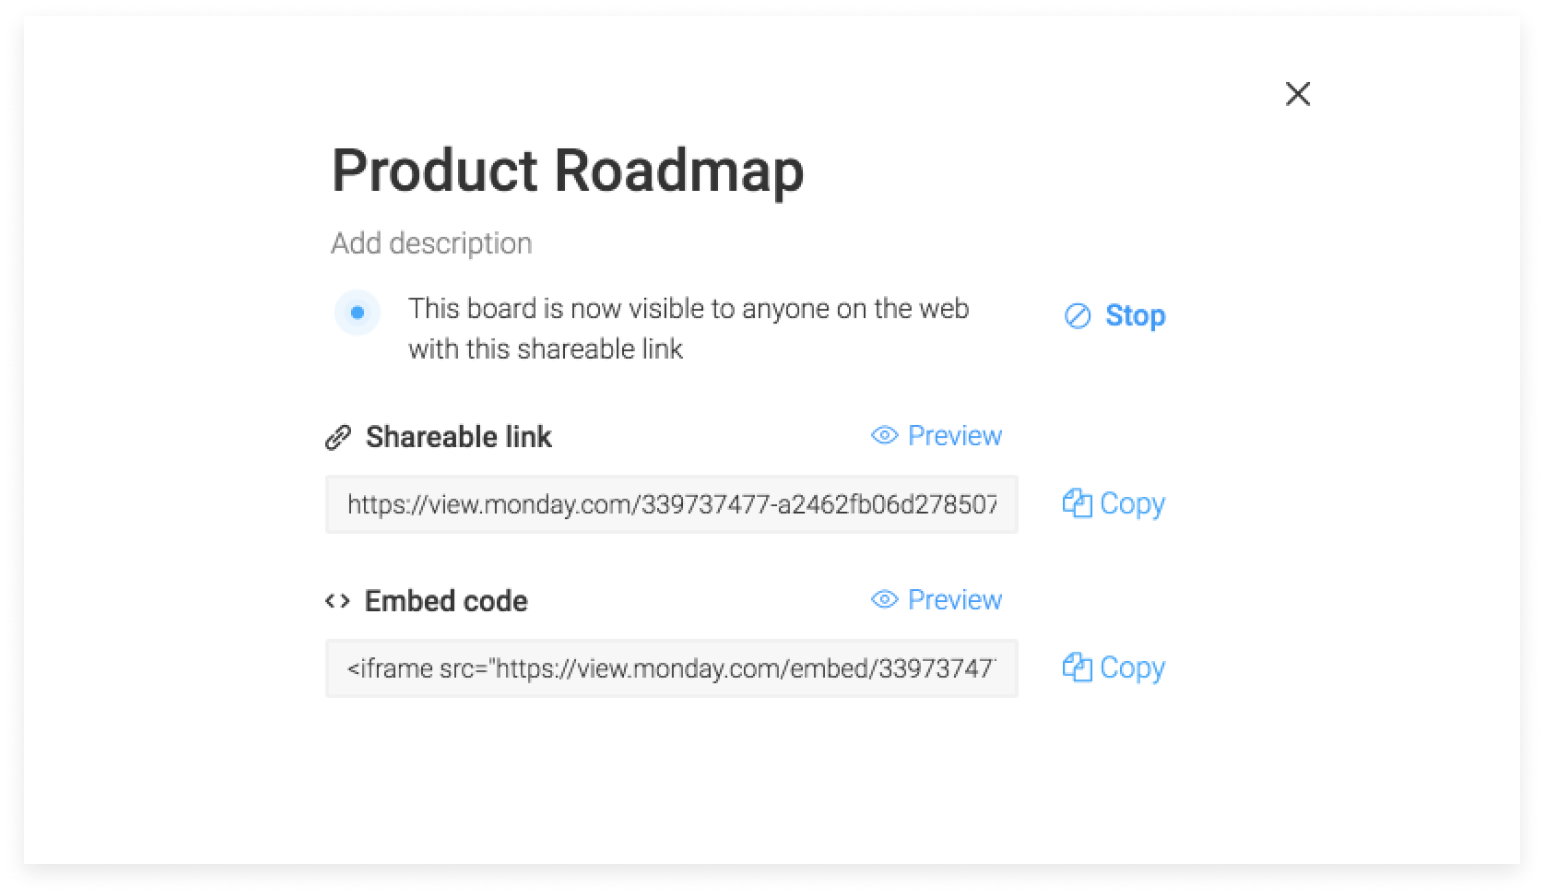The height and width of the screenshot is (896, 1544).
Task: Click the copy icon next to iframe code
Action: tap(1077, 667)
